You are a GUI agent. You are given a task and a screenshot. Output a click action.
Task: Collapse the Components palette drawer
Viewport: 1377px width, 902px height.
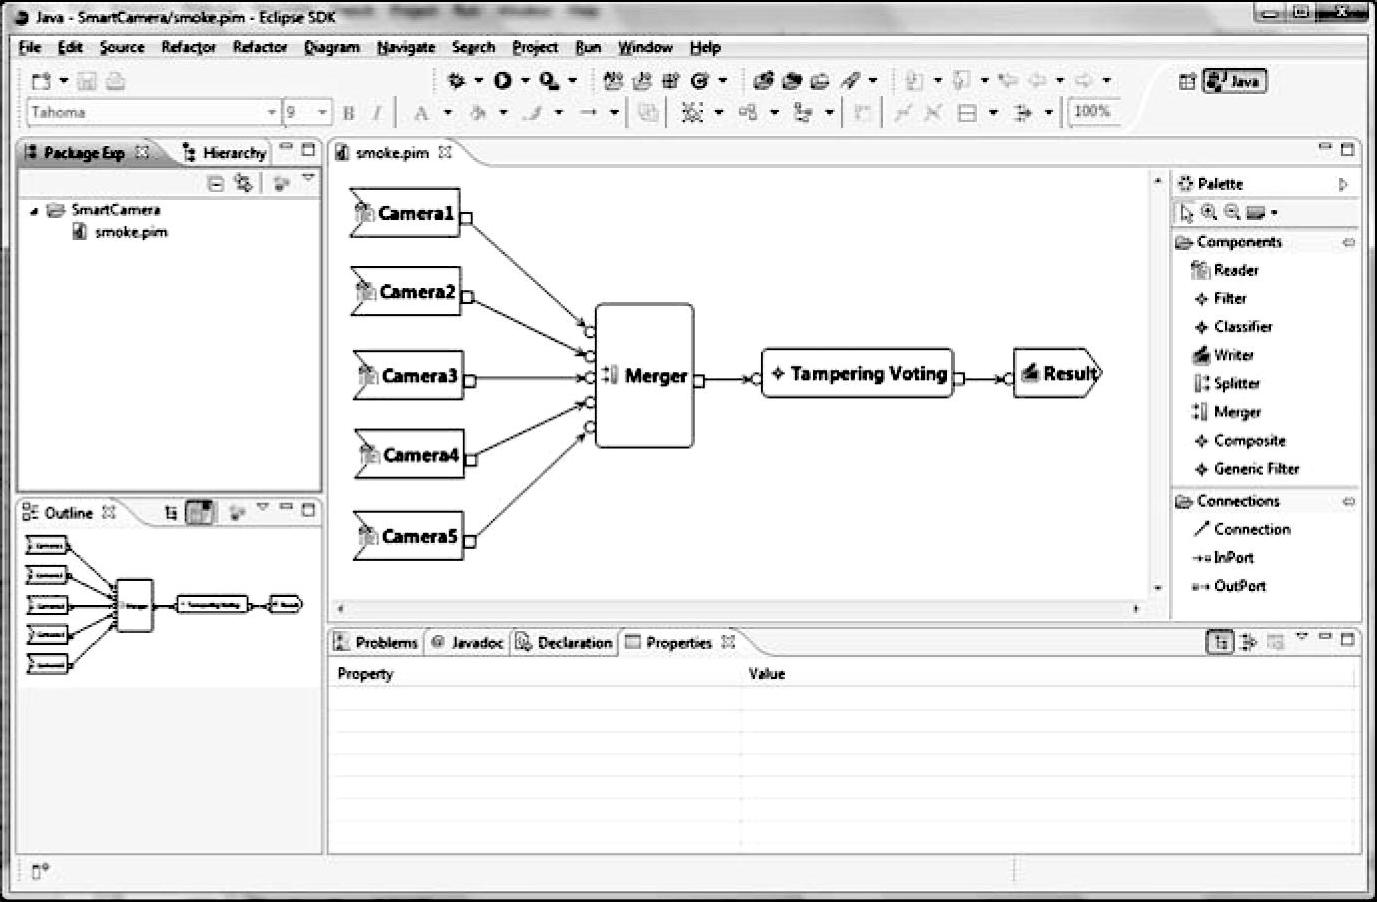1348,242
